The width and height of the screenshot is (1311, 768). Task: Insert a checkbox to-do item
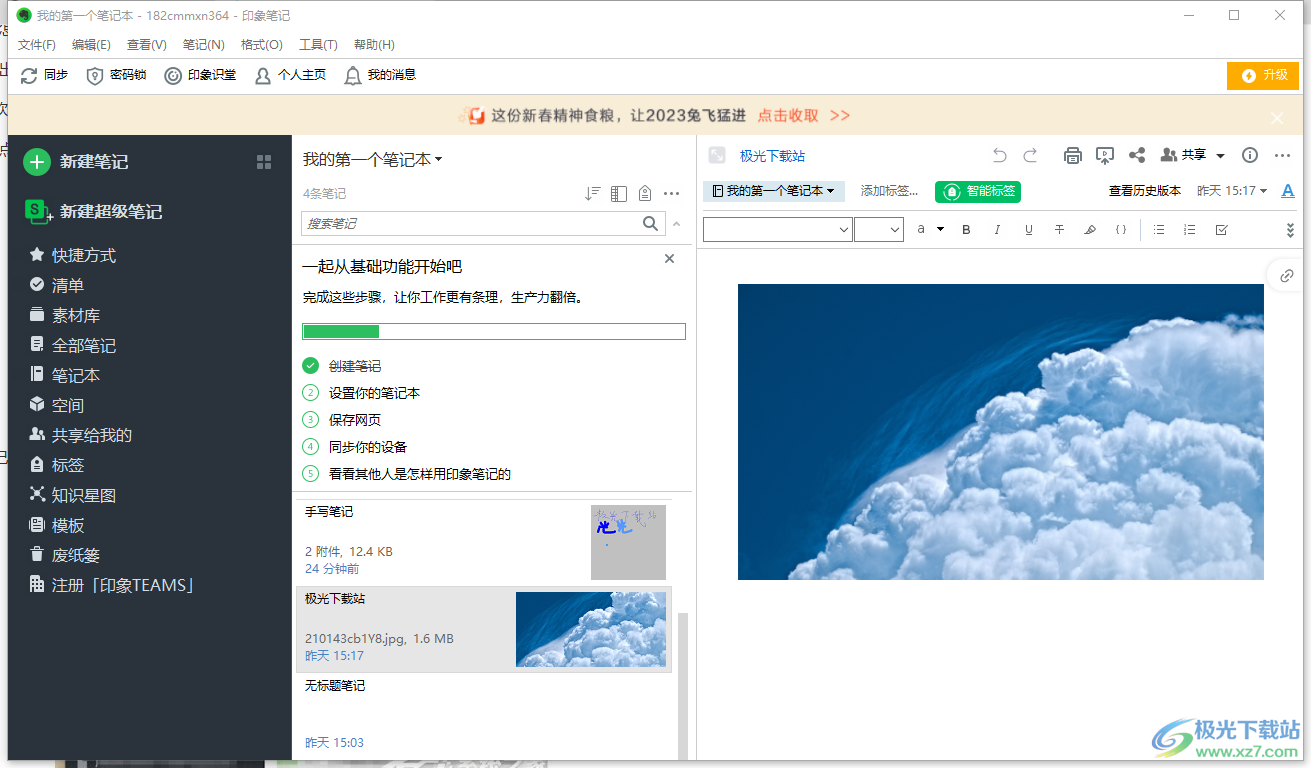click(1221, 230)
